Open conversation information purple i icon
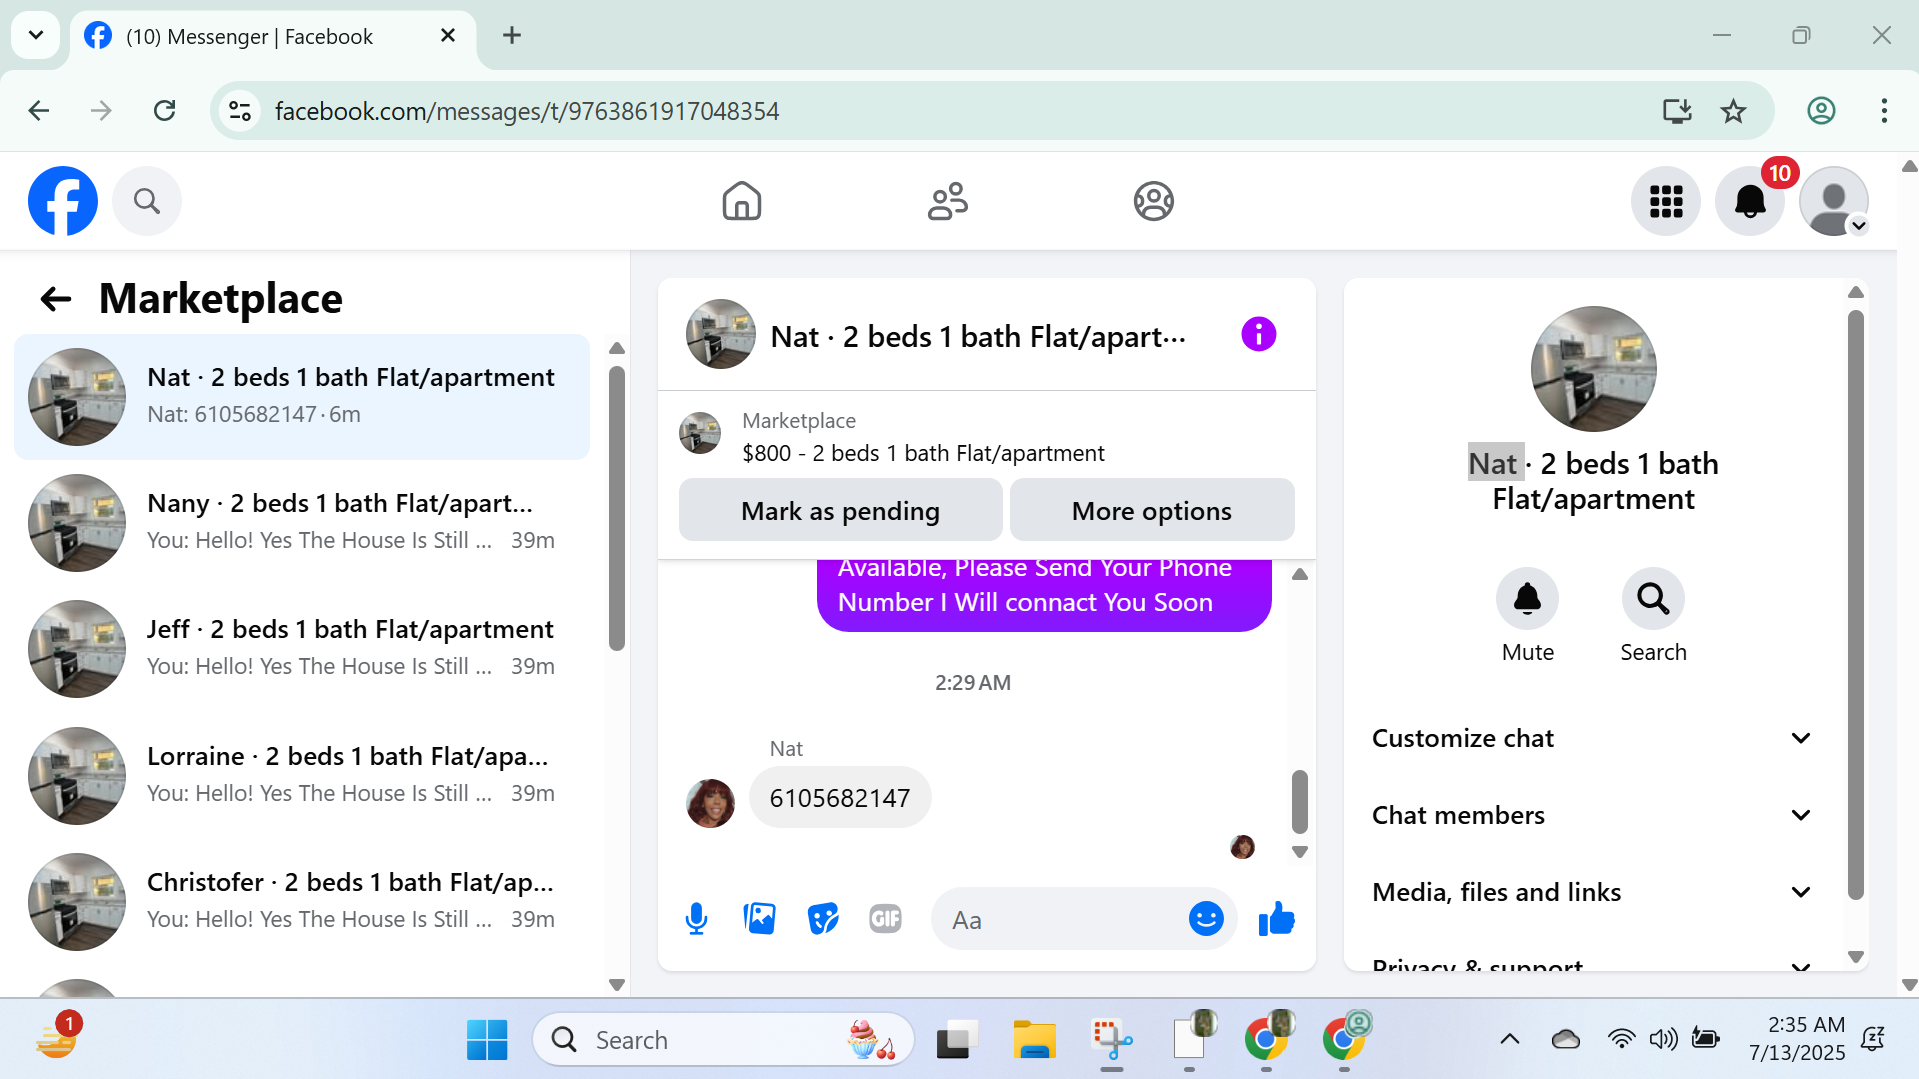Screen dimensions: 1919x1079 [x=1258, y=334]
